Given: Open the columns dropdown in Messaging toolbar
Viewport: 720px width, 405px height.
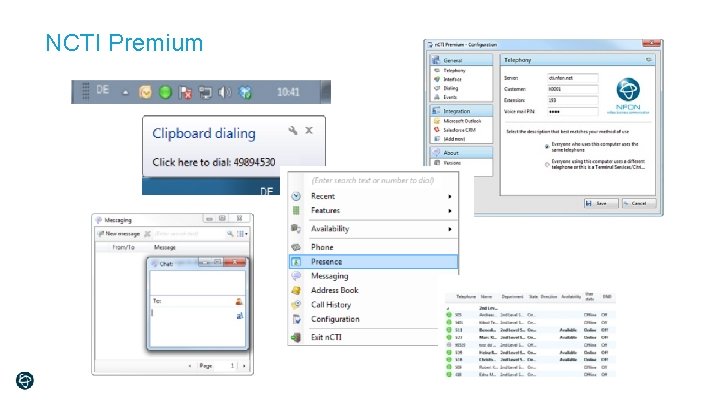Looking at the screenshot, I should tap(242, 234).
